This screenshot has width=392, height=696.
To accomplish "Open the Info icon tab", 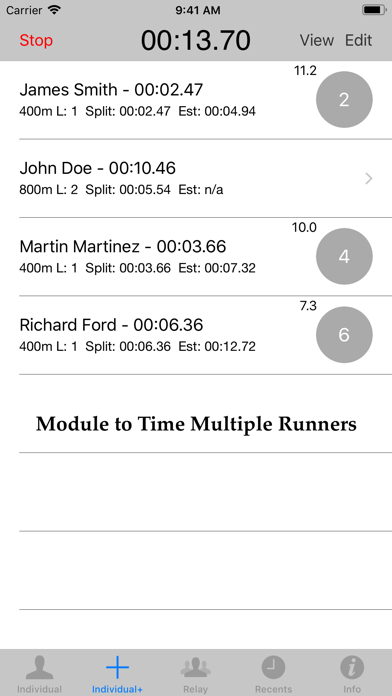I will click(x=352, y=667).
